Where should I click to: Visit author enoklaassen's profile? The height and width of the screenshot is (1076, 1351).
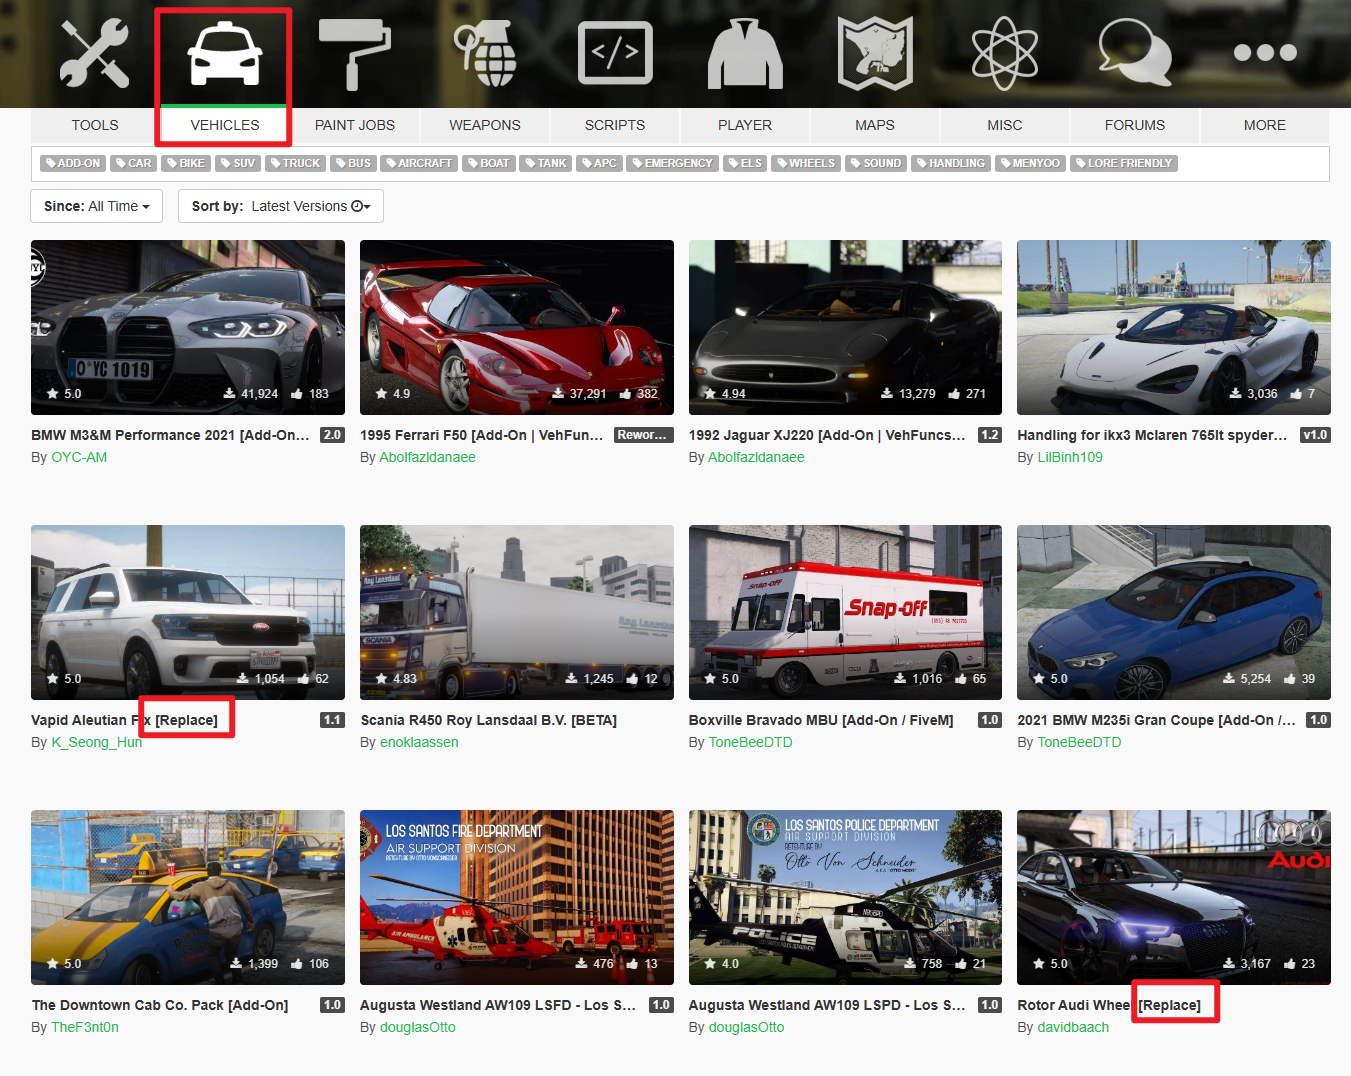419,742
